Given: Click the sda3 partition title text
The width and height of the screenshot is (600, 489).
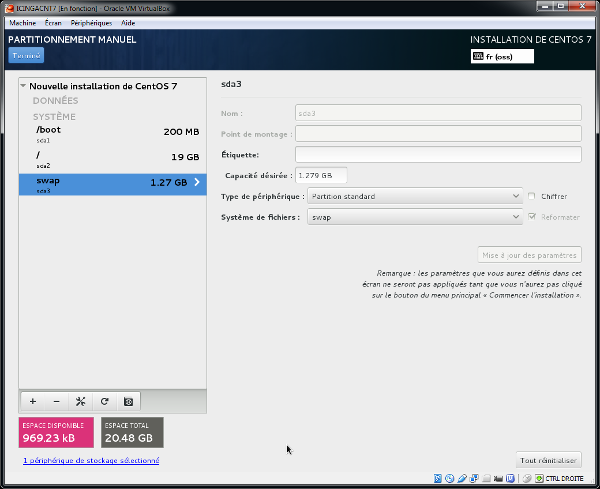Looking at the screenshot, I should click(x=231, y=84).
